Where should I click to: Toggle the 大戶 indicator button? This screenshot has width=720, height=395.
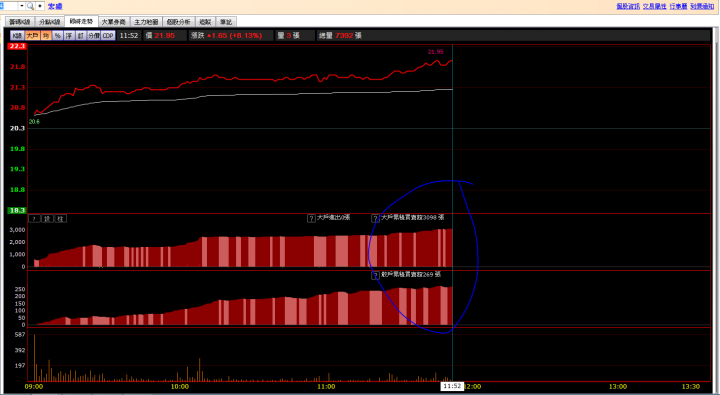32,35
